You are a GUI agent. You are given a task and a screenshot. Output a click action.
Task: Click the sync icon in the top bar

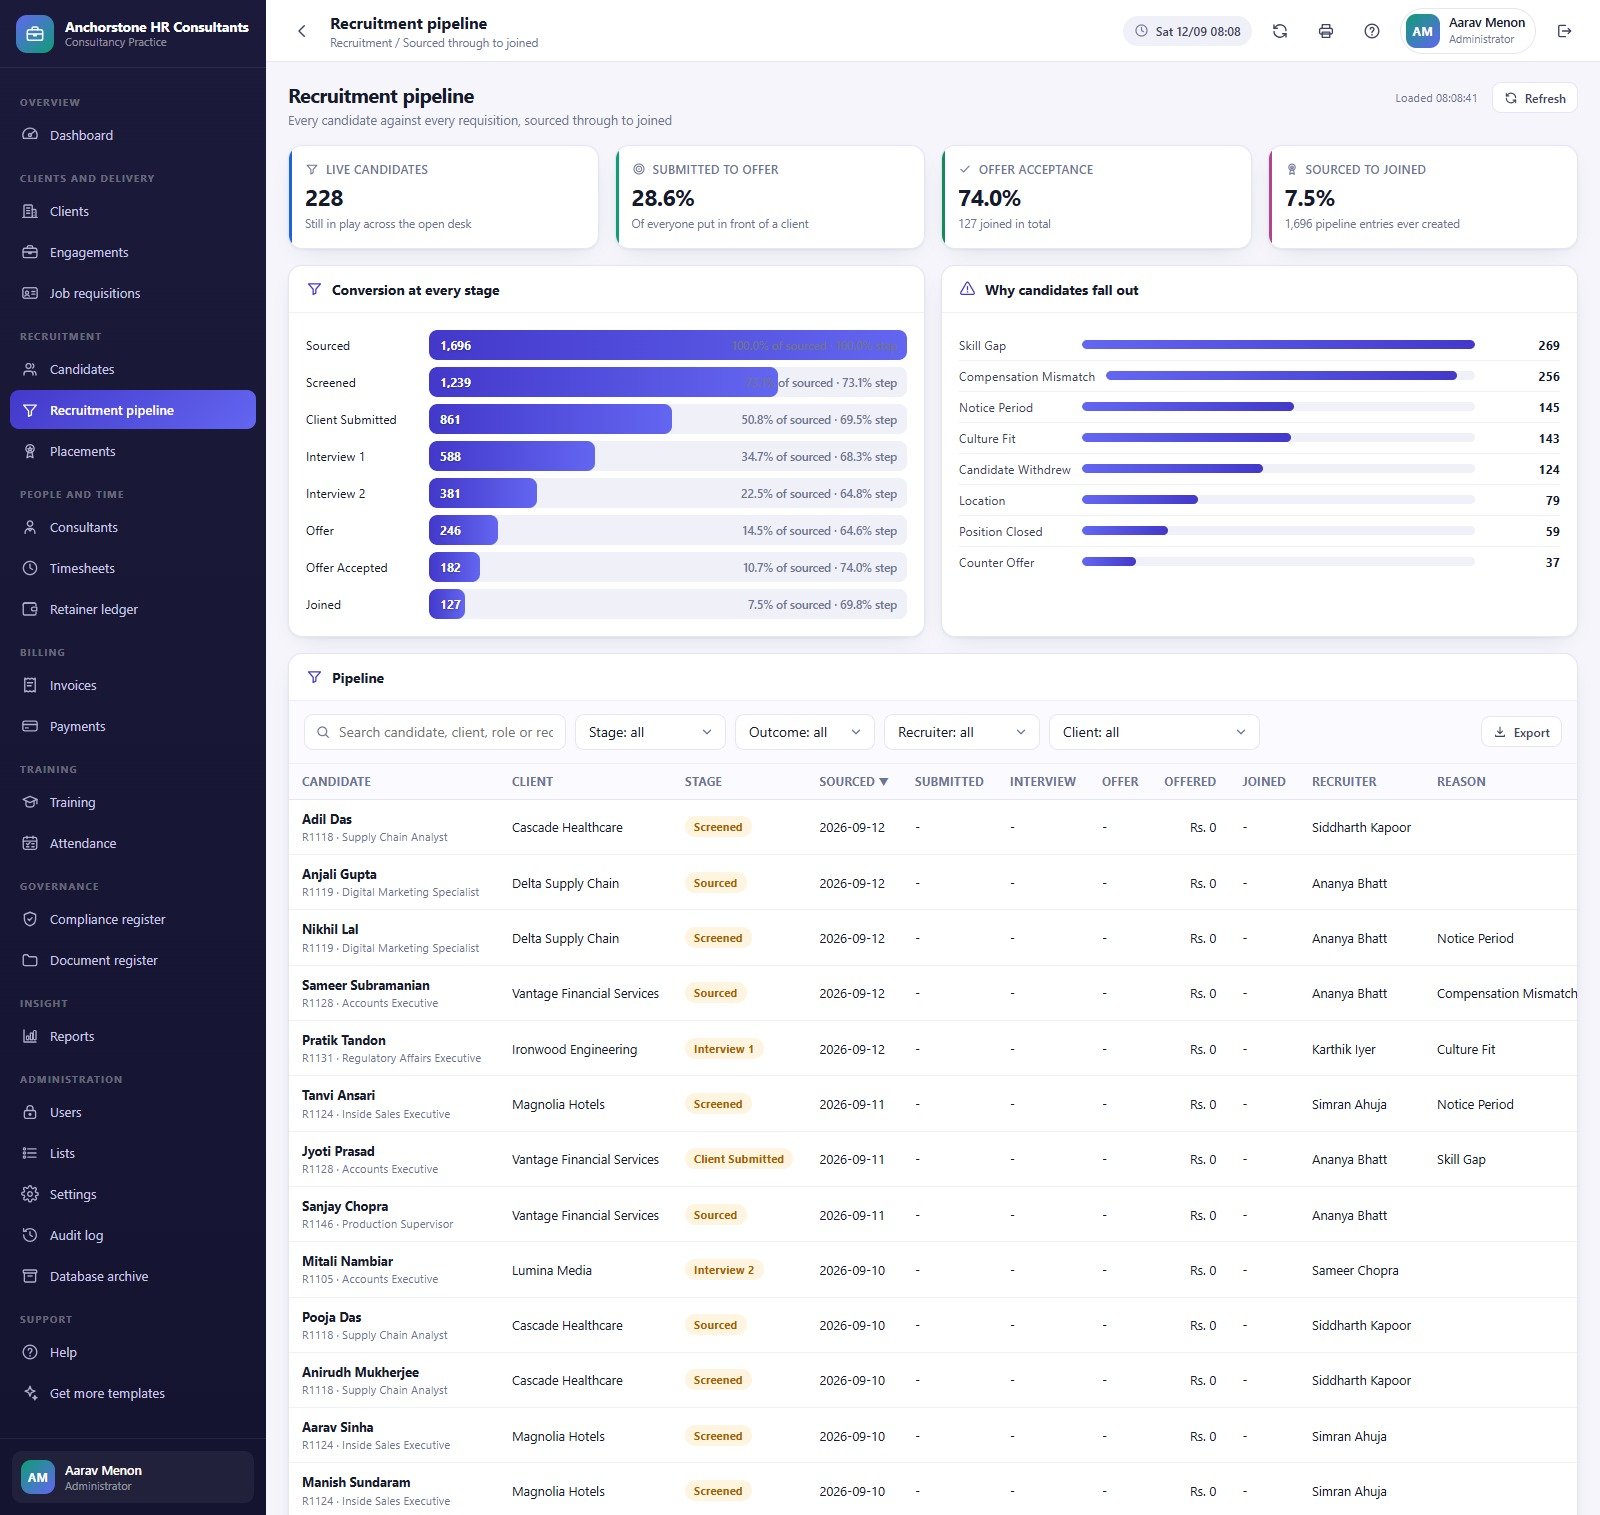[1280, 31]
